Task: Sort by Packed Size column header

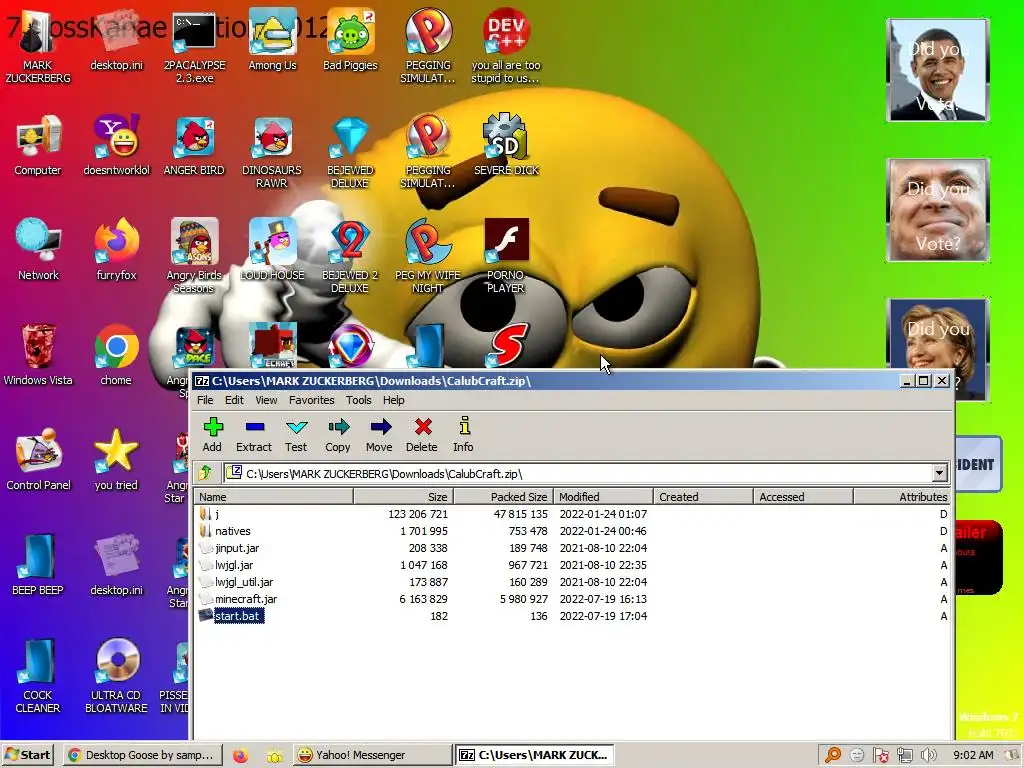Action: click(504, 497)
